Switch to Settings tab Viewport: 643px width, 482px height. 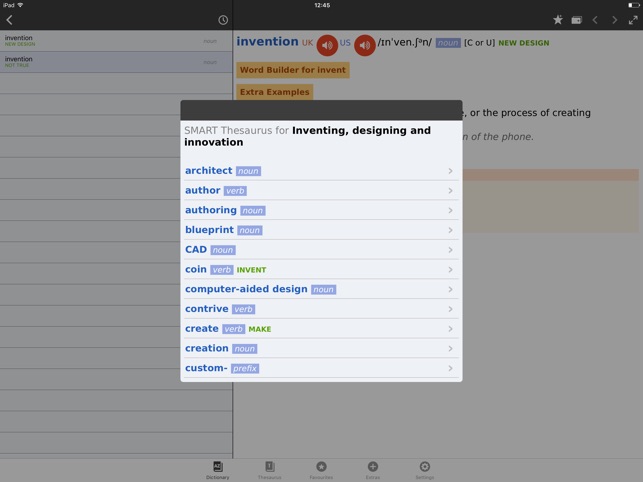(x=424, y=470)
